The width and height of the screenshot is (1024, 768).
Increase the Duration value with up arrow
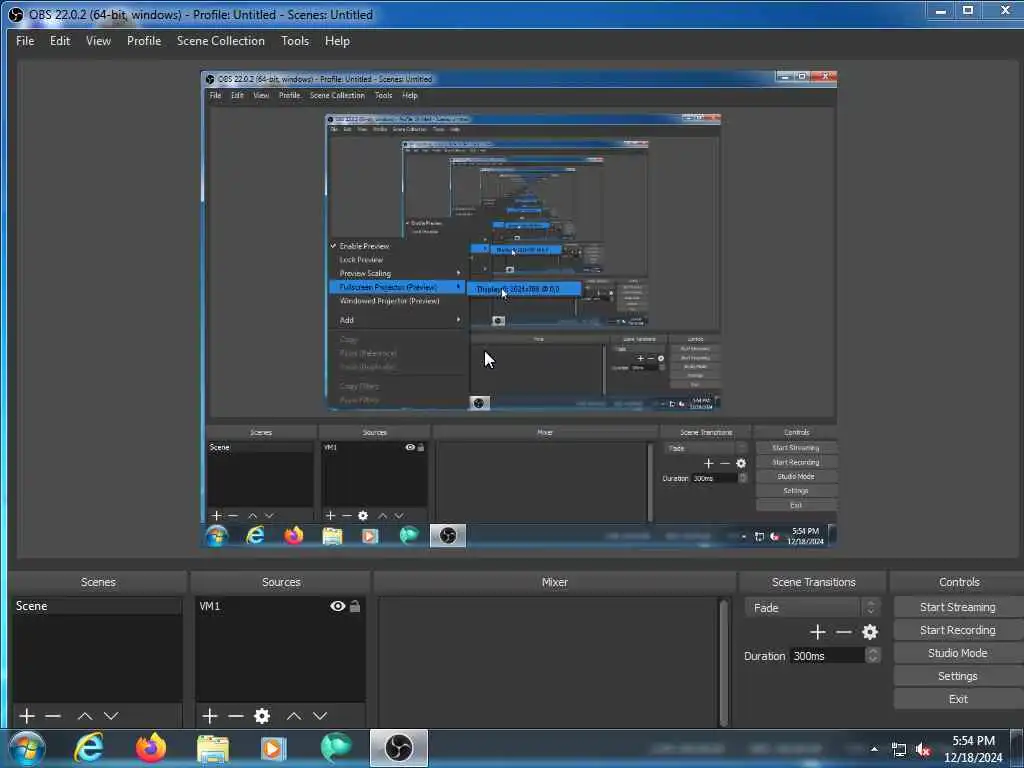872,651
